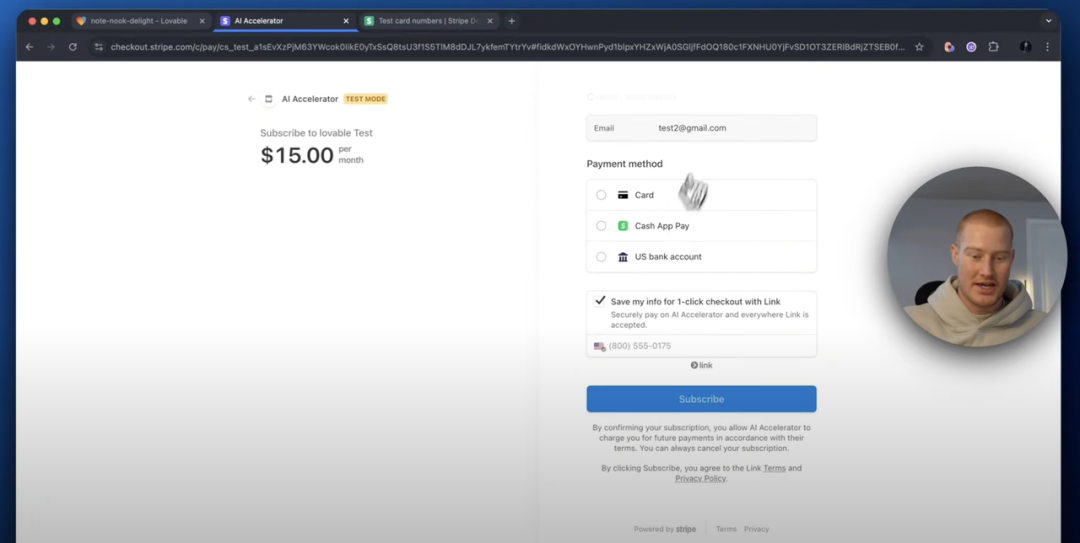Click the blue Subscribe button

701,399
